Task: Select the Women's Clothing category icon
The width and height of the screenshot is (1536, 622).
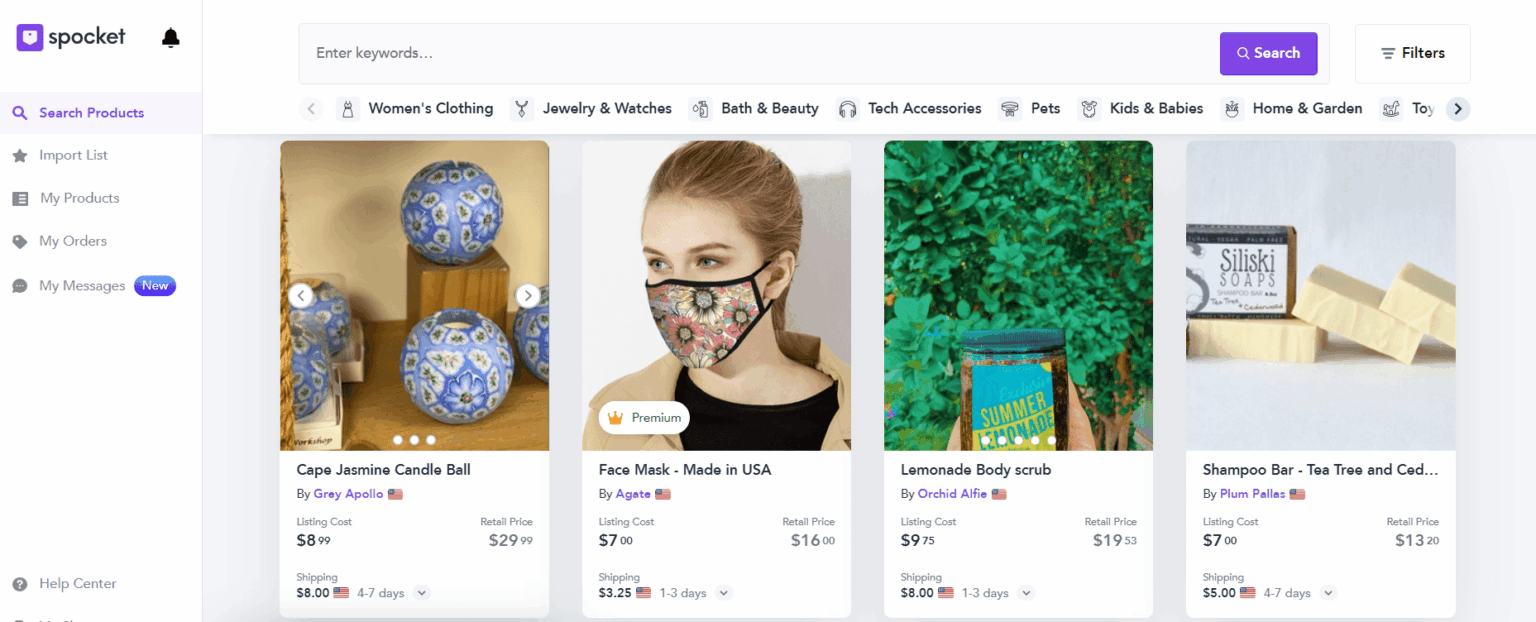Action: (x=348, y=108)
